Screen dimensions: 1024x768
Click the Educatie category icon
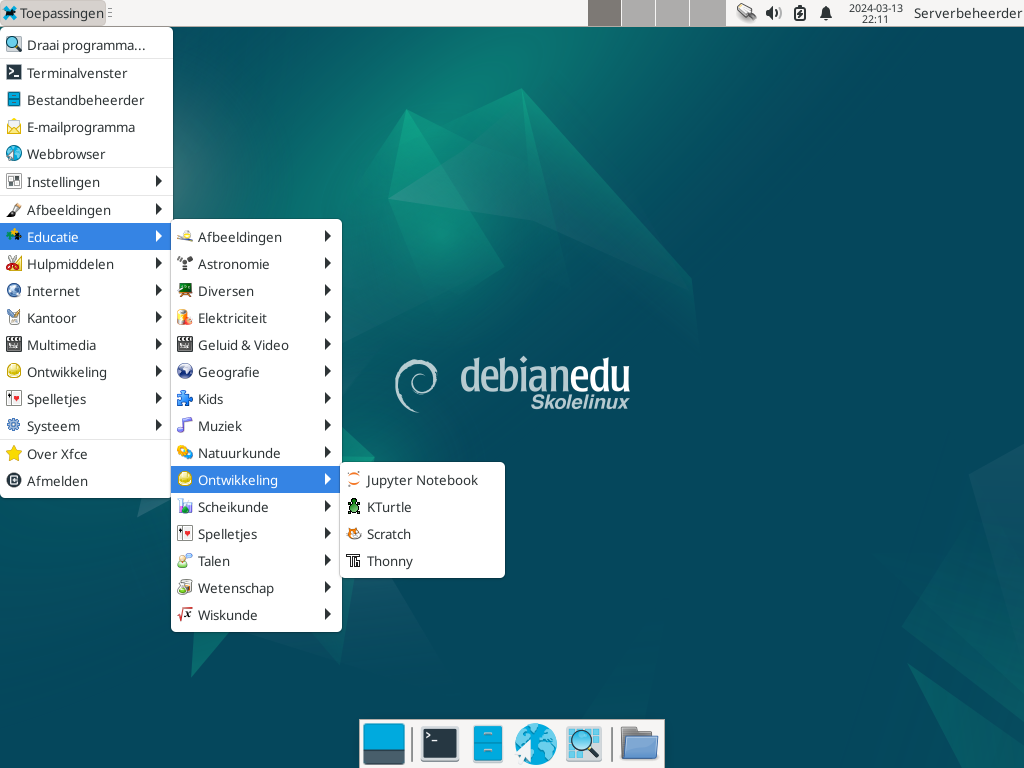(14, 236)
